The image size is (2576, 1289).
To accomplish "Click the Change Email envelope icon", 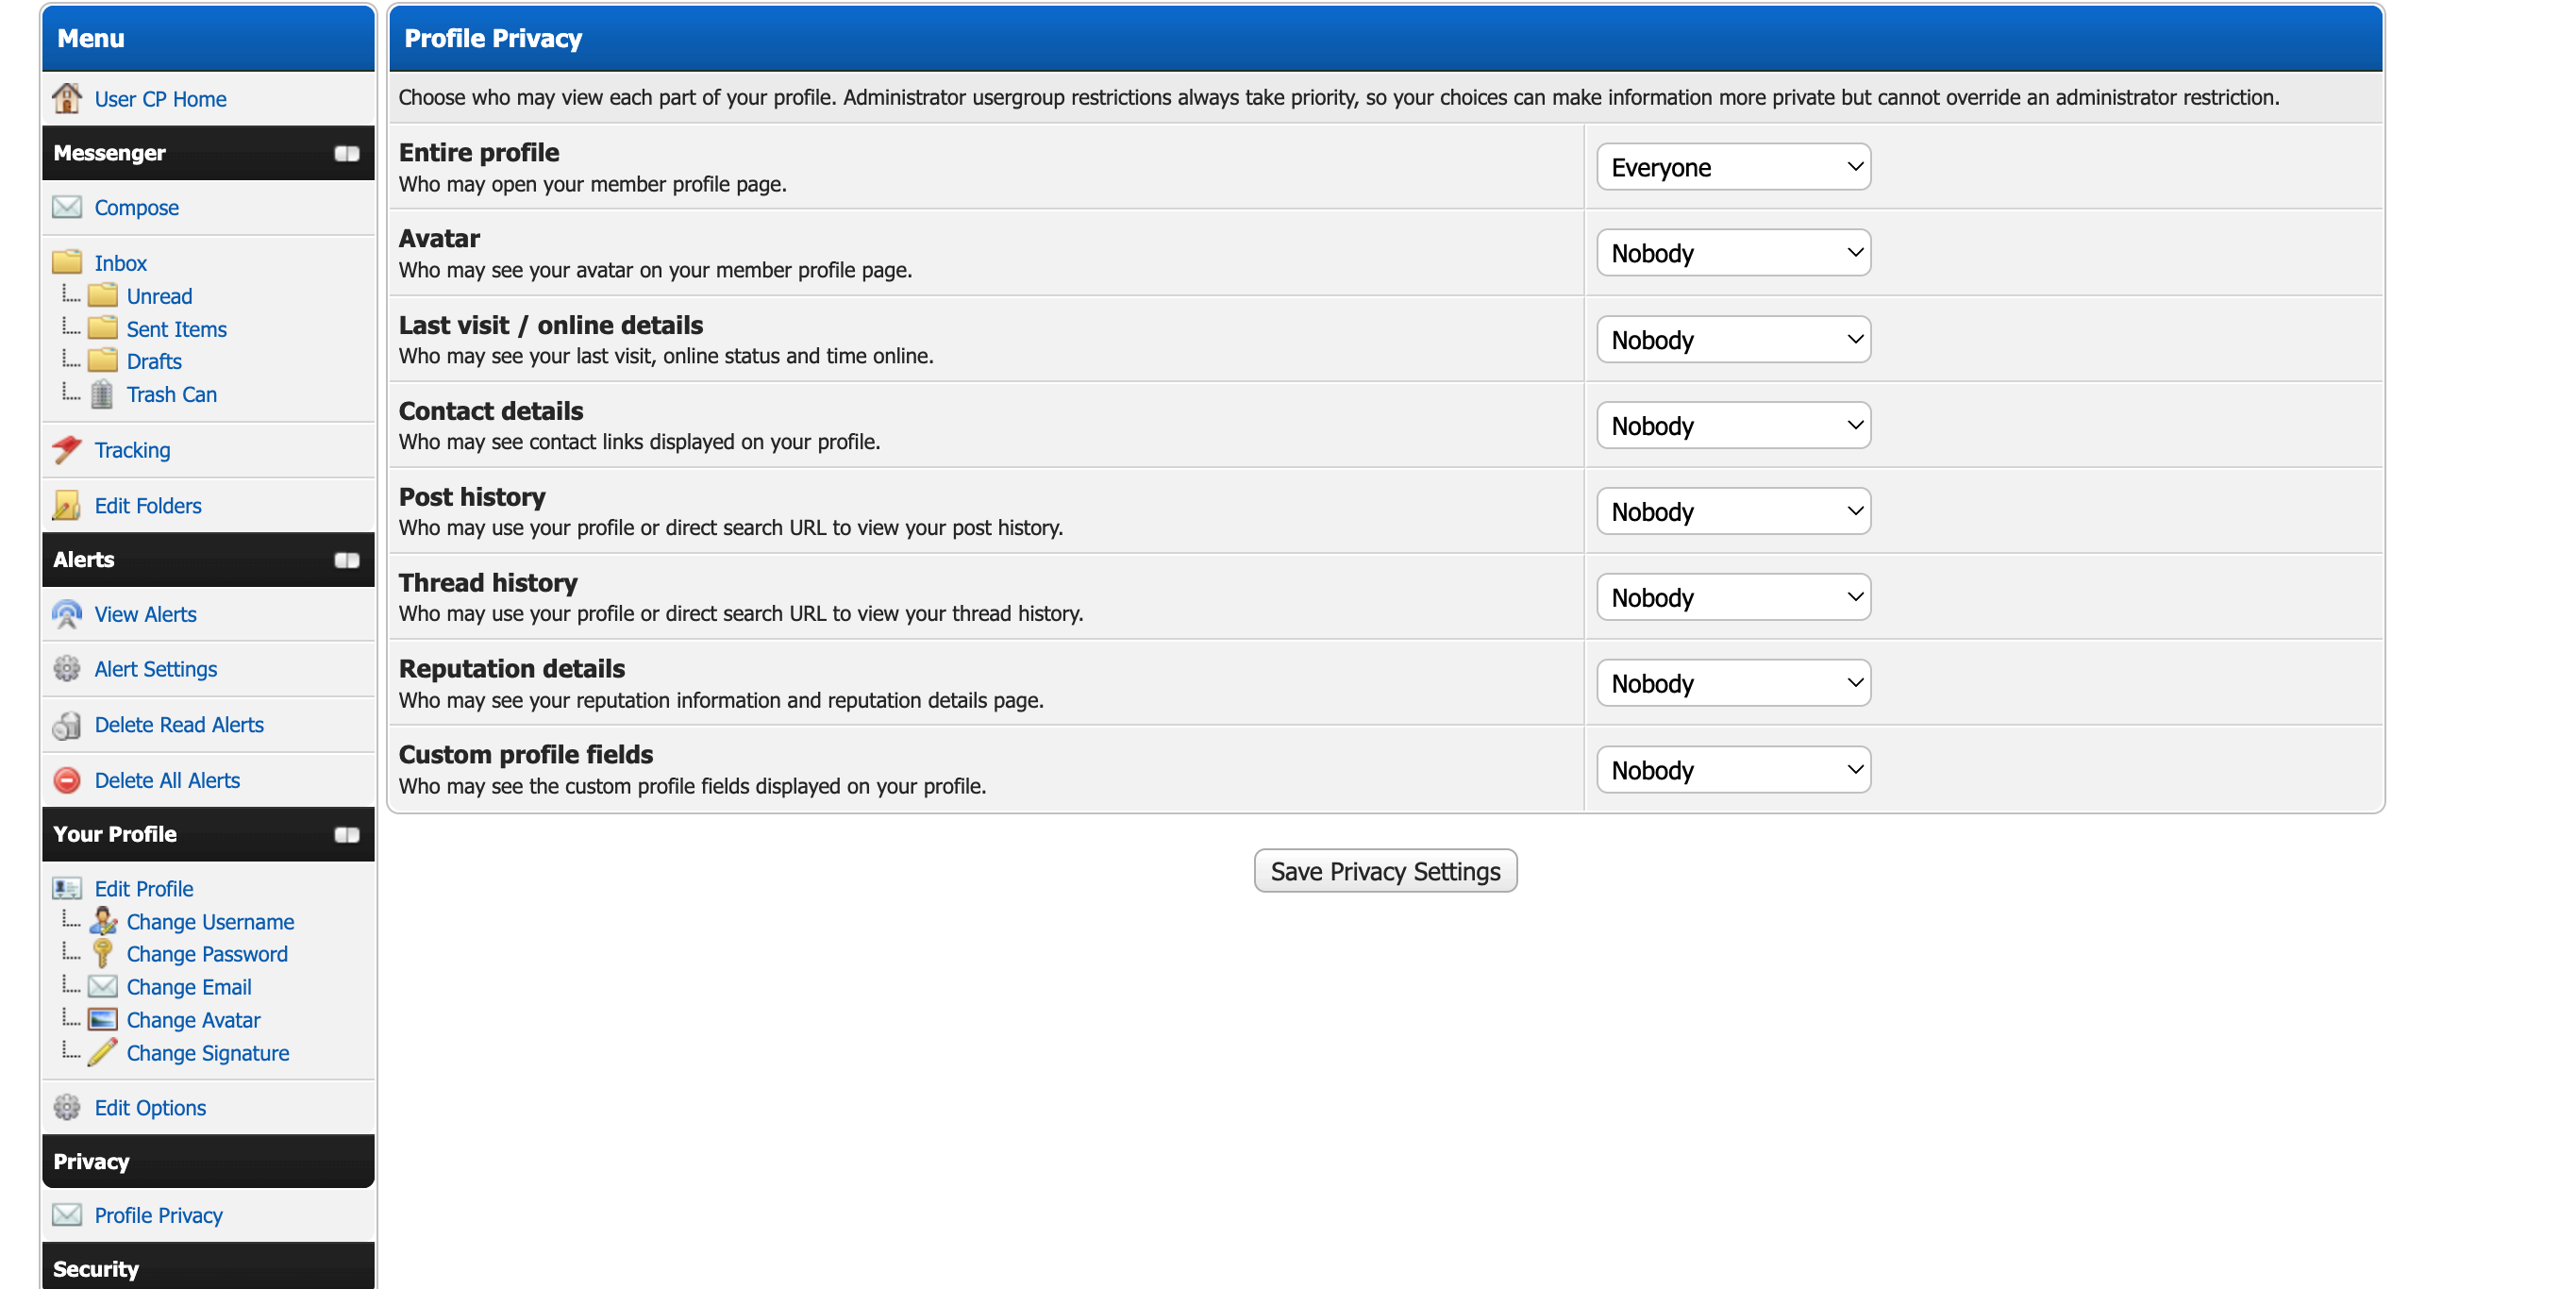I will (x=102, y=986).
